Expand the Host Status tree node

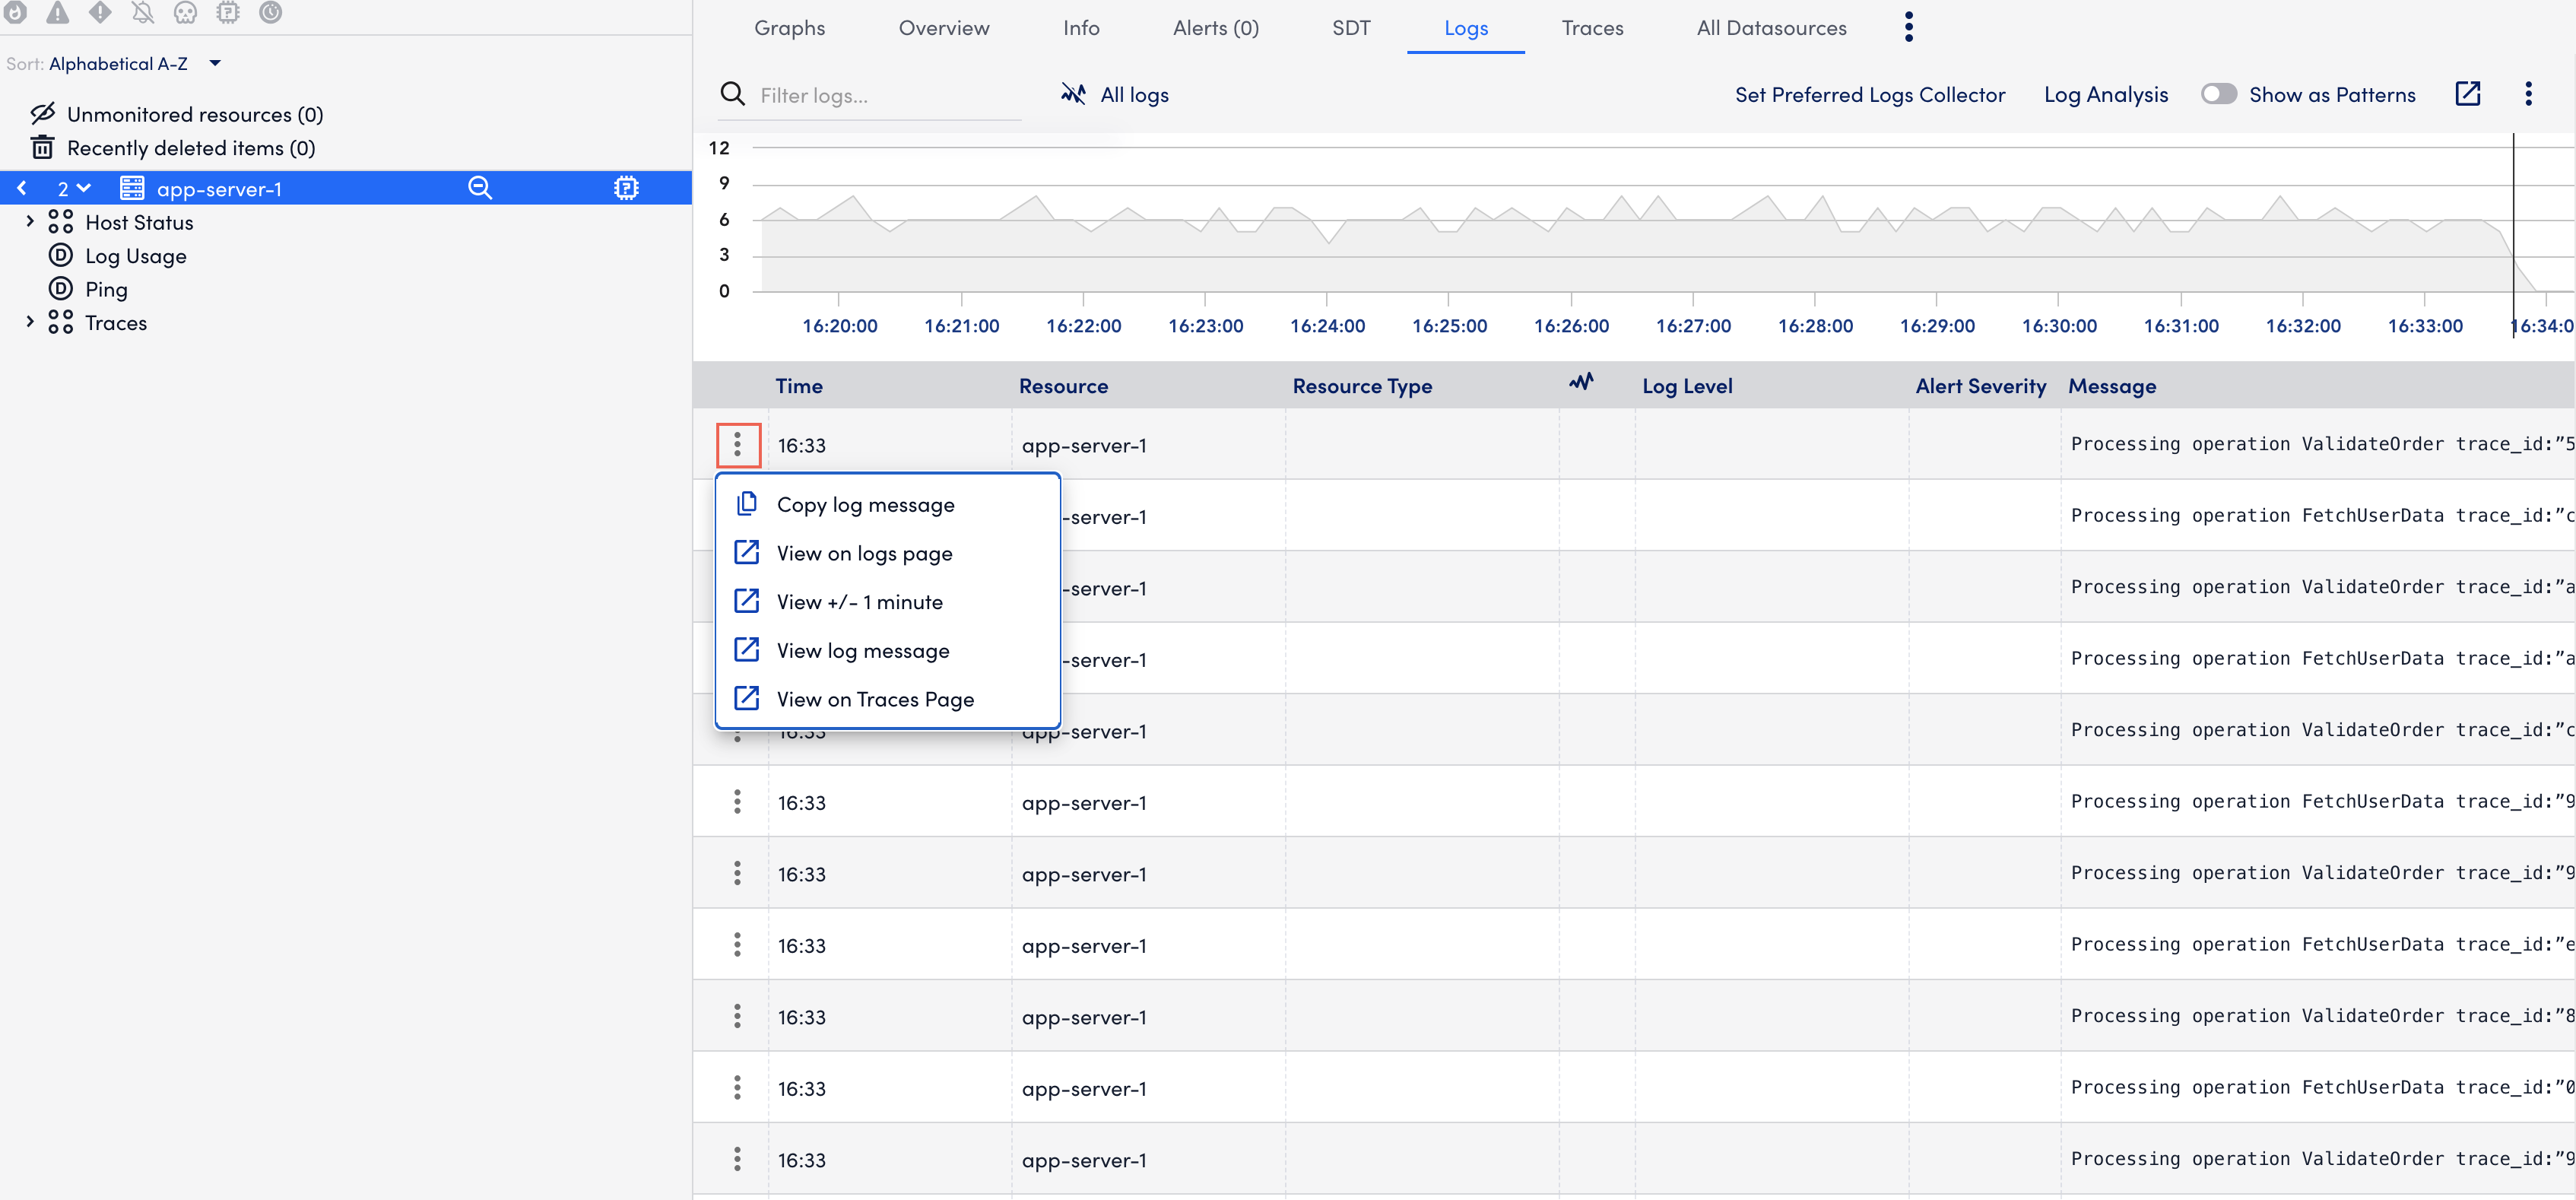click(30, 221)
